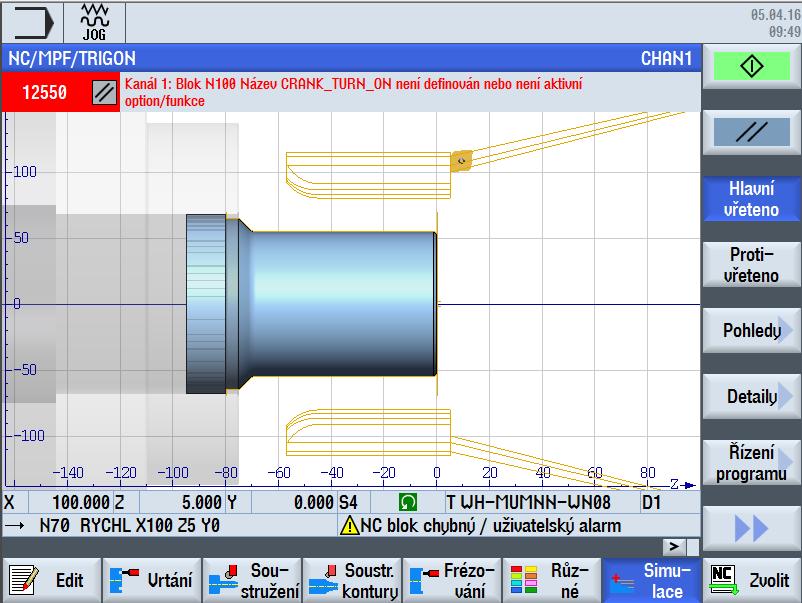Open Řízení programu submenu
This screenshot has width=802, height=603.
point(751,463)
